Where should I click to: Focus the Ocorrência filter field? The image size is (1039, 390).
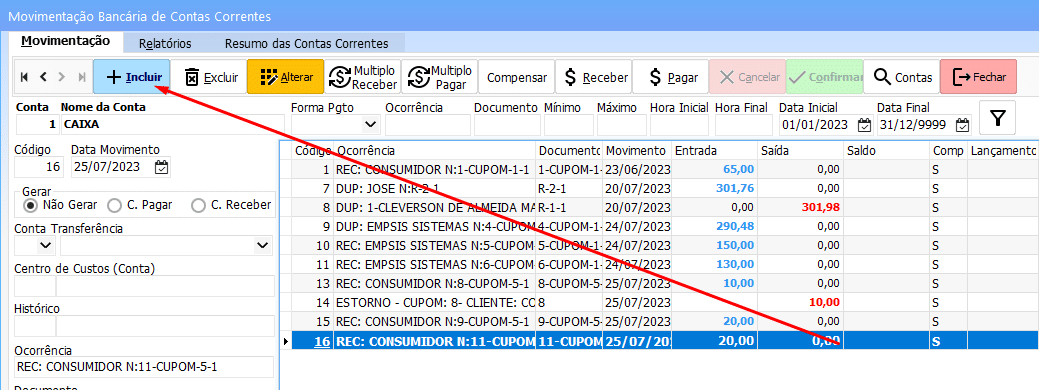427,124
